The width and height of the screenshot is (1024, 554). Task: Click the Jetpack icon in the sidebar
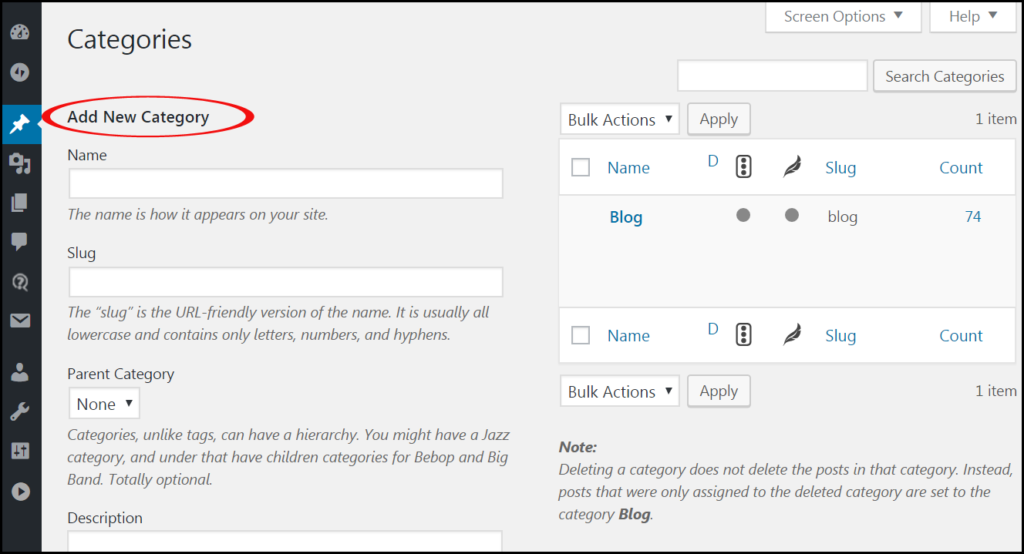point(19,73)
